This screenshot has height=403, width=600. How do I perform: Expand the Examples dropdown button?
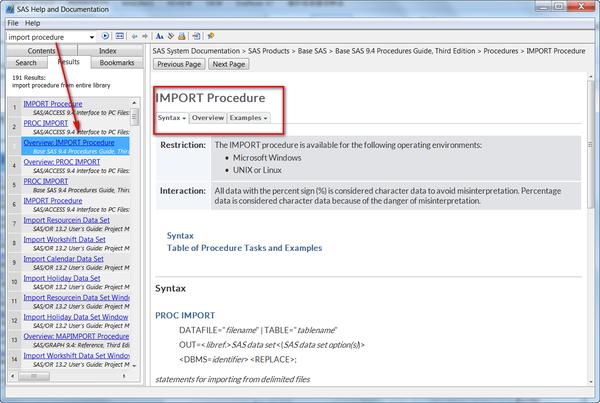[x=249, y=118]
